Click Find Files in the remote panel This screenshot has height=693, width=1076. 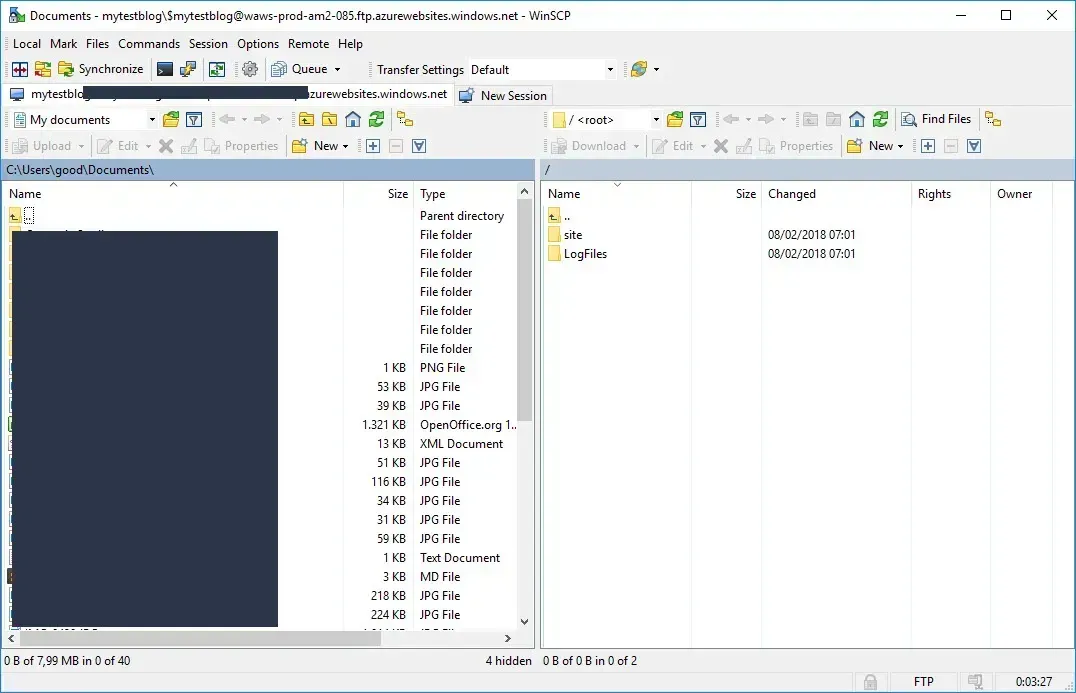pyautogui.click(x=936, y=118)
